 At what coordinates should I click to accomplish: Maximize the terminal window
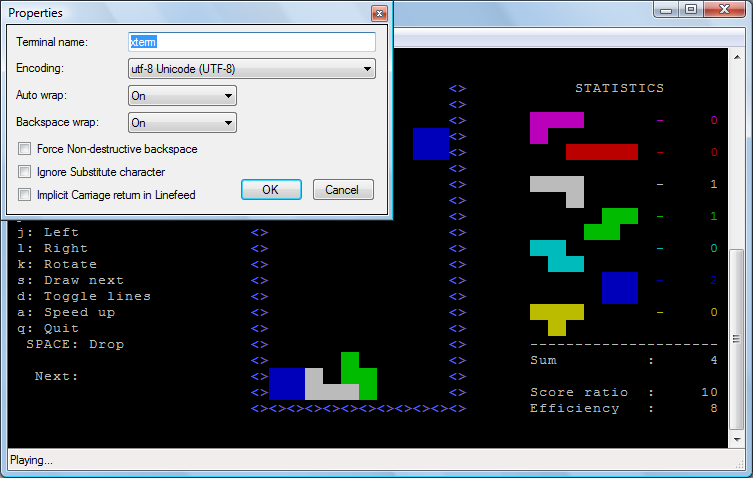(691, 10)
